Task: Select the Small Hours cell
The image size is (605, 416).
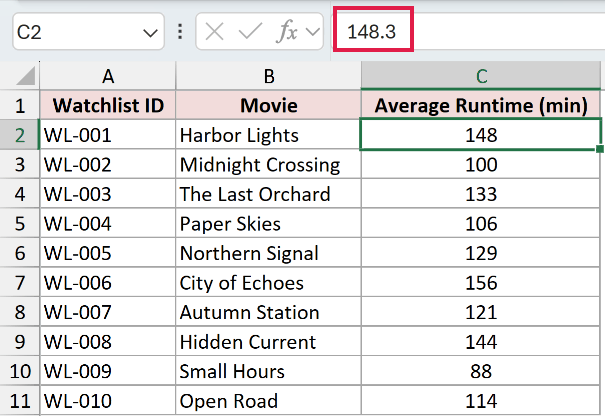Action: (x=269, y=371)
